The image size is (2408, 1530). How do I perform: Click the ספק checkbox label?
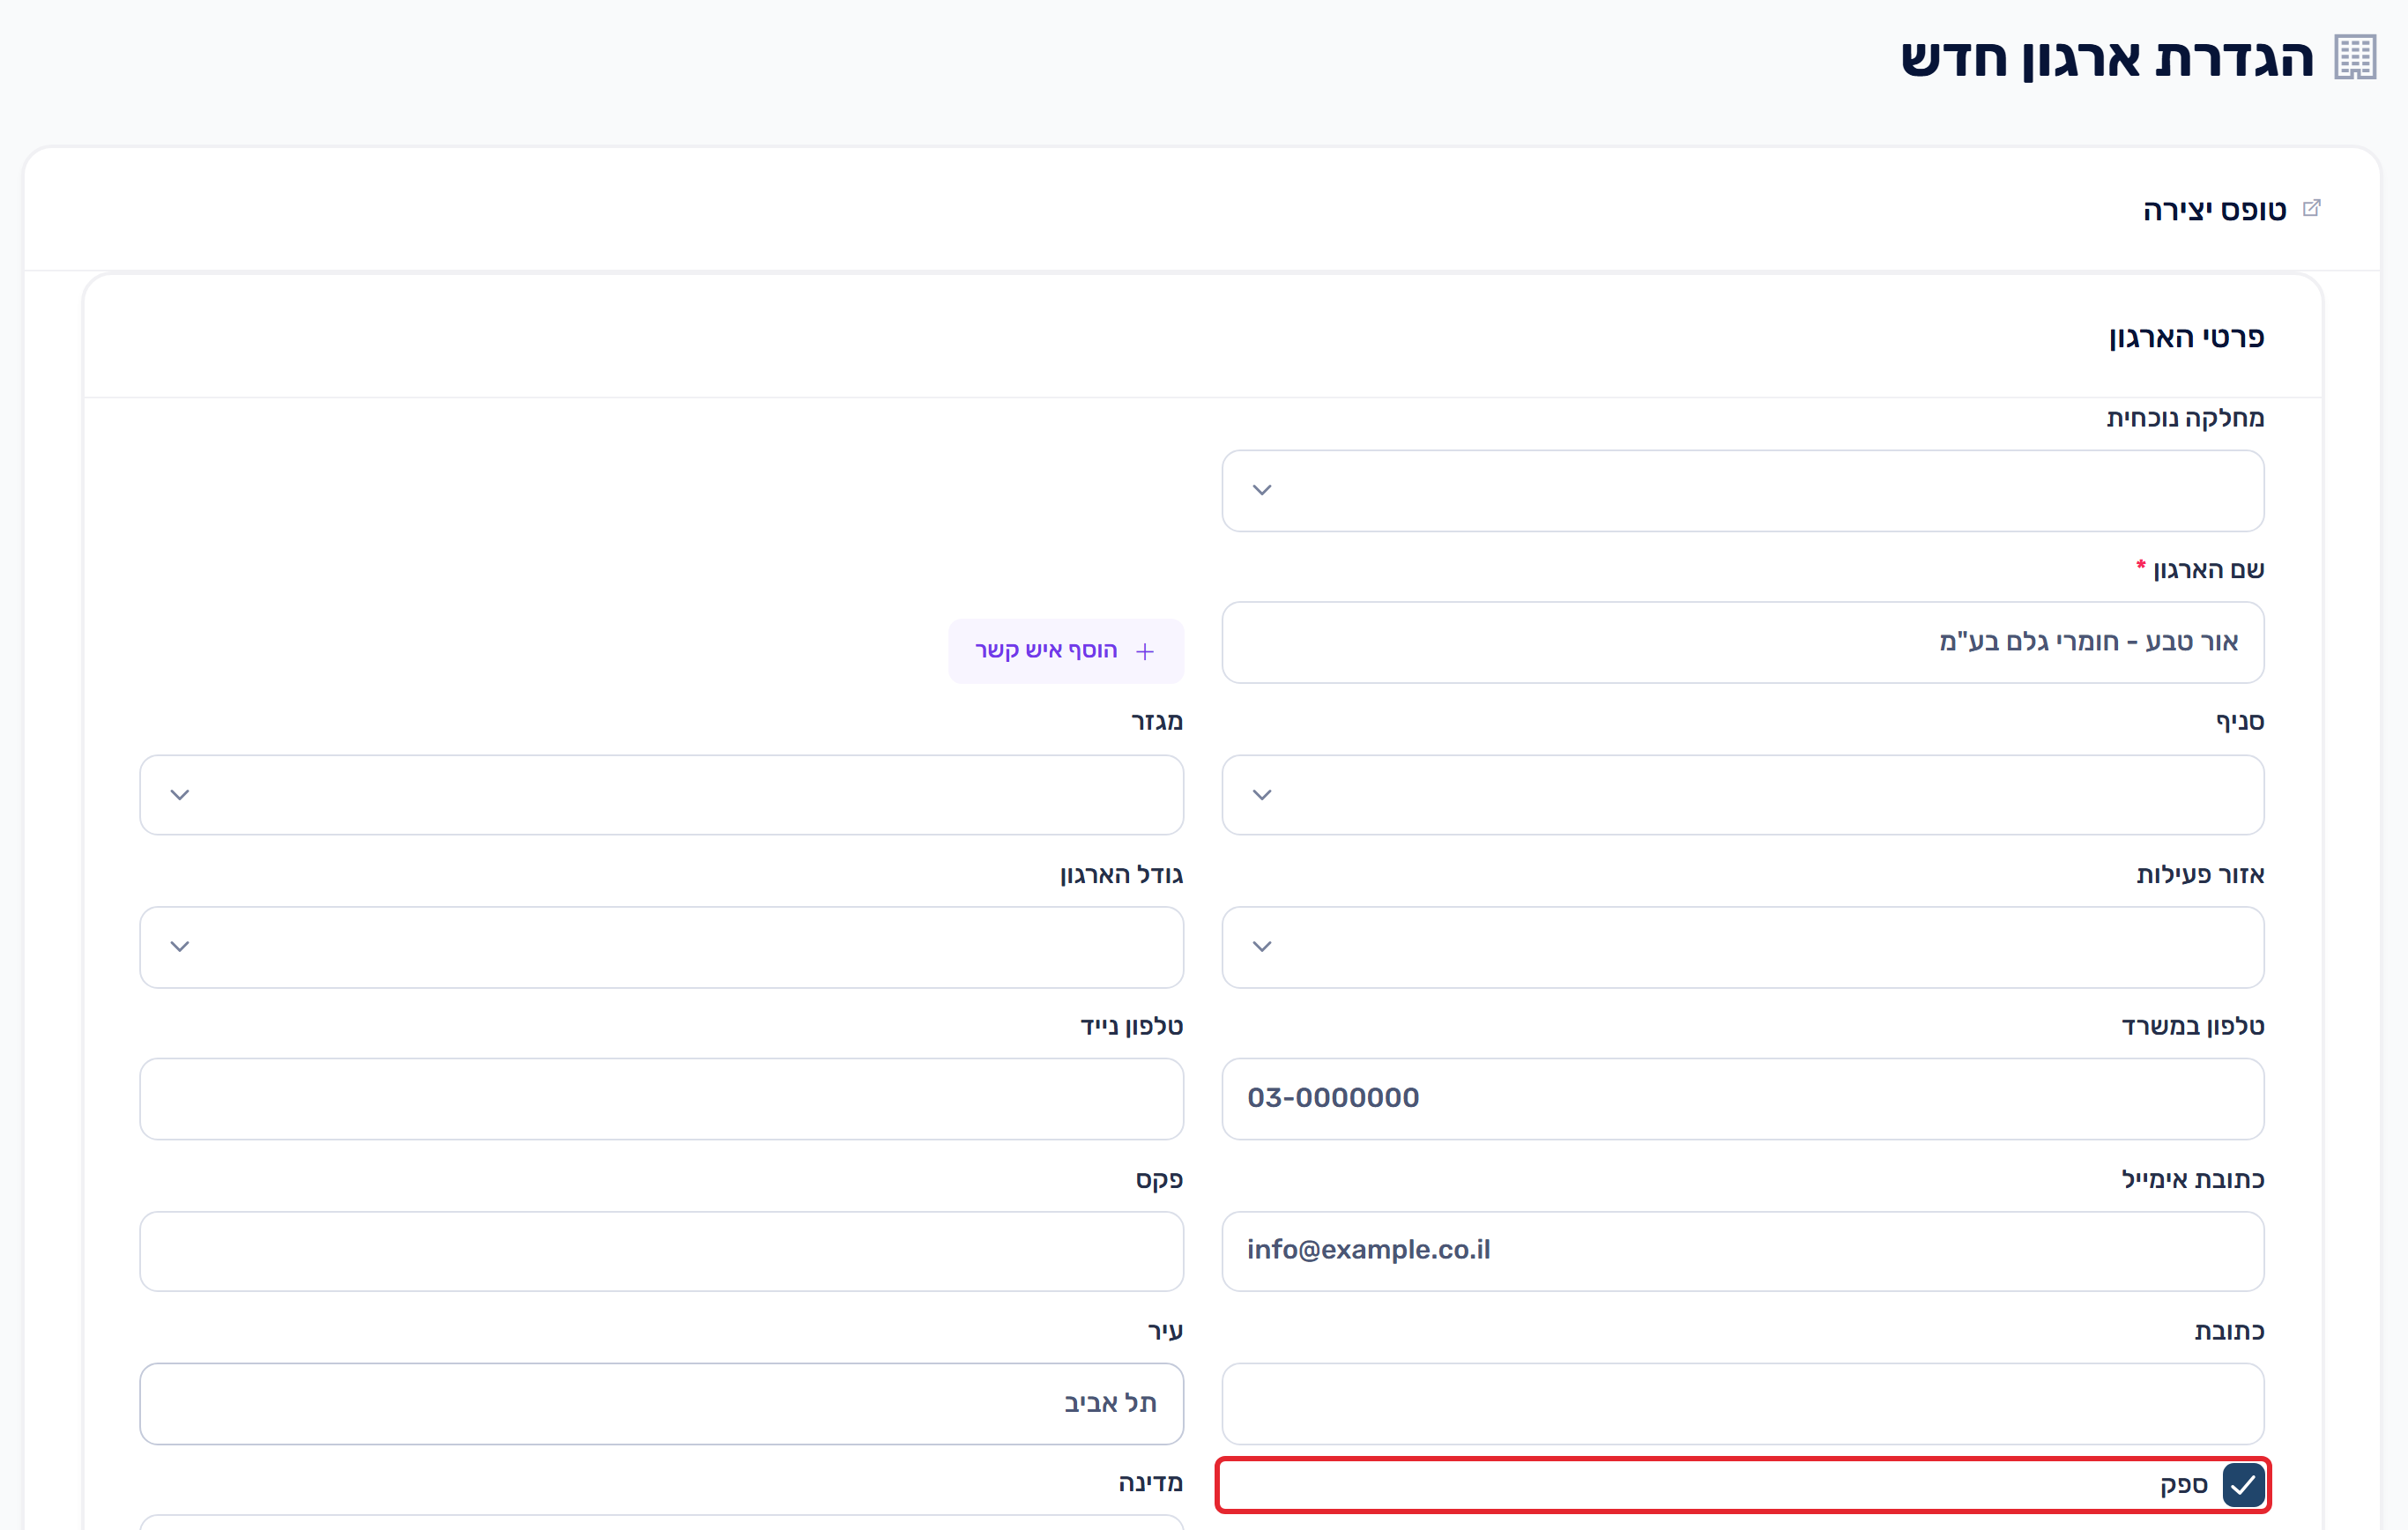(x=2183, y=1485)
